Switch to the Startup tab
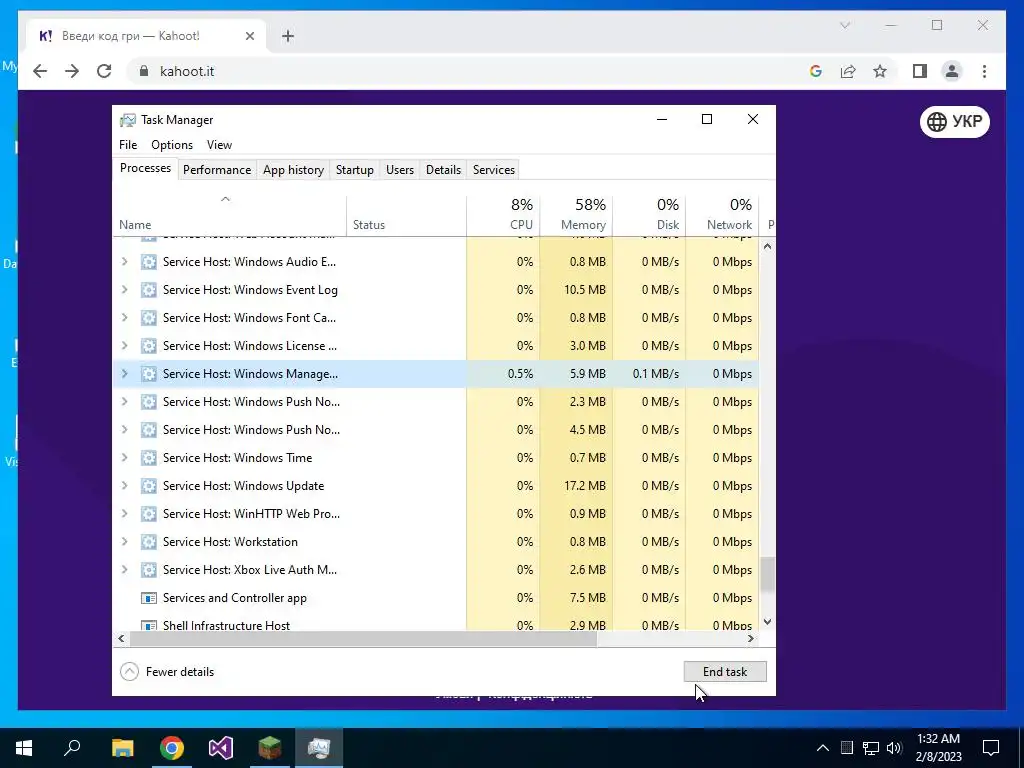1024x768 pixels. (x=355, y=170)
